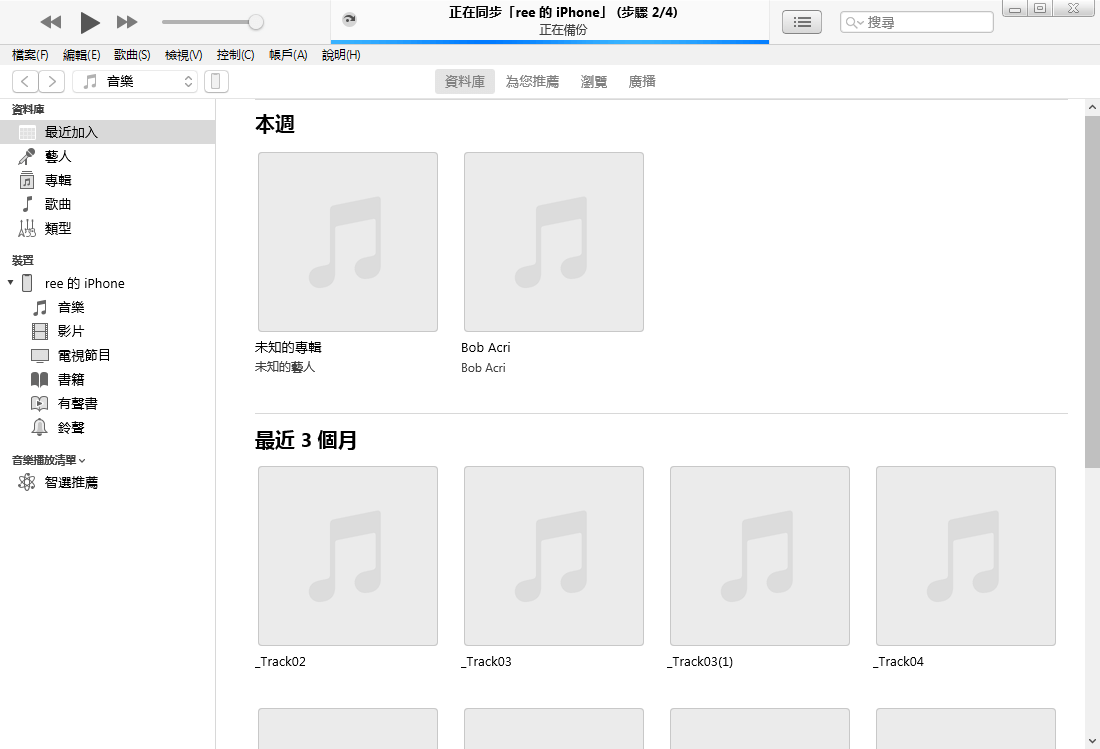Click the 最近 3 個月 section heading
This screenshot has width=1100, height=749.
coord(306,440)
